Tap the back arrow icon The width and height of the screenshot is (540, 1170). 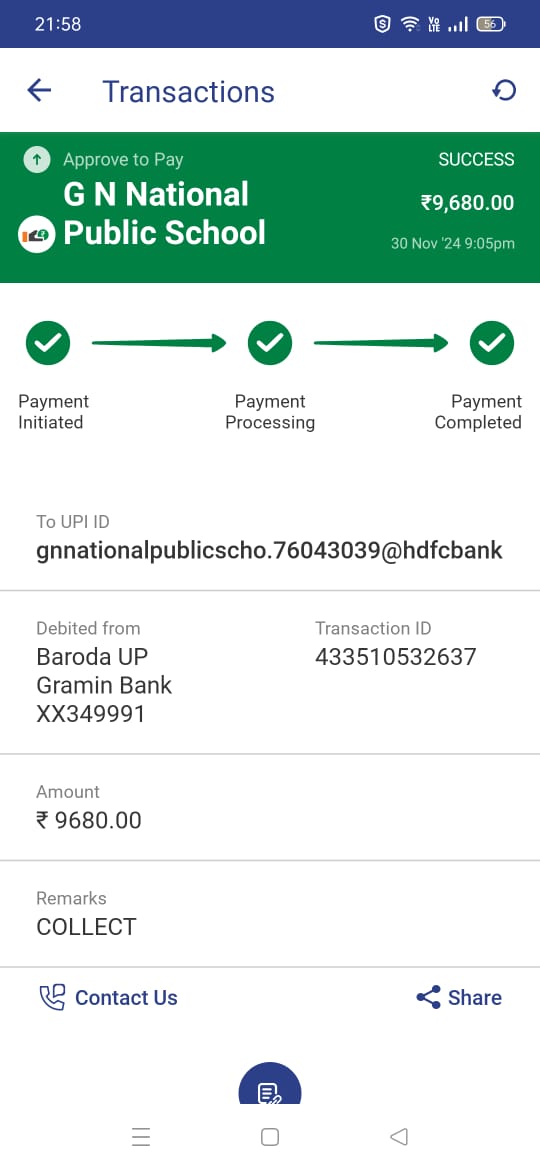click(39, 91)
